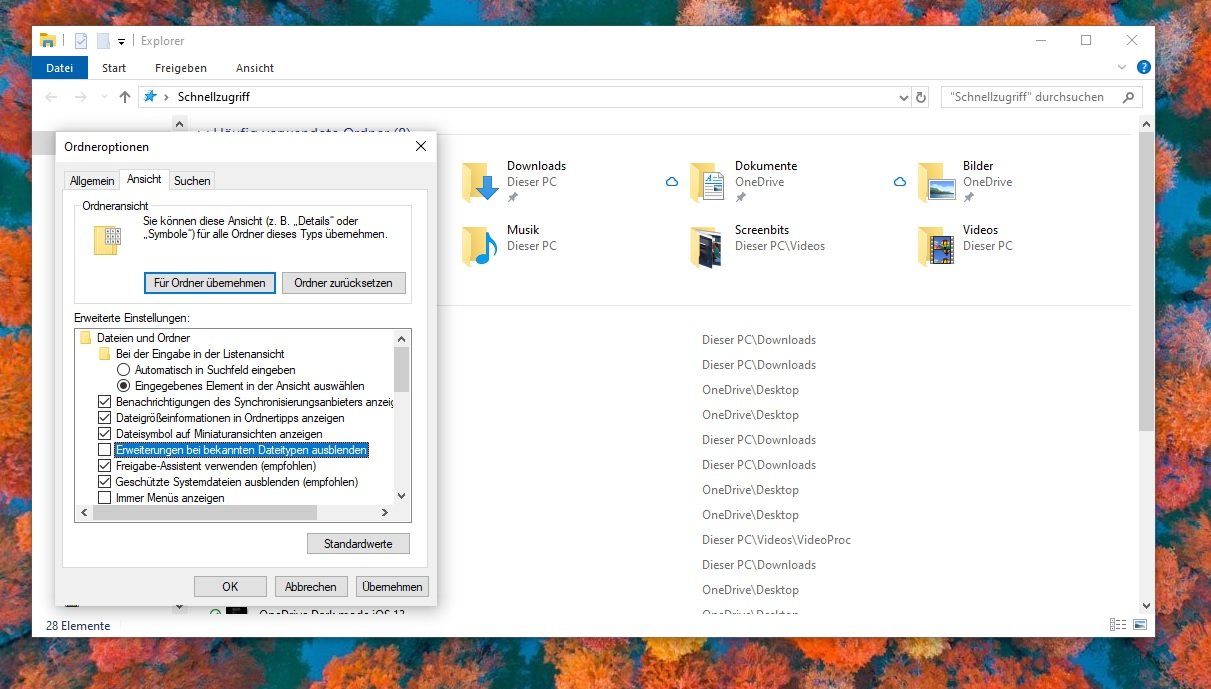Go back with the left arrow
This screenshot has height=689, width=1211.
point(52,97)
